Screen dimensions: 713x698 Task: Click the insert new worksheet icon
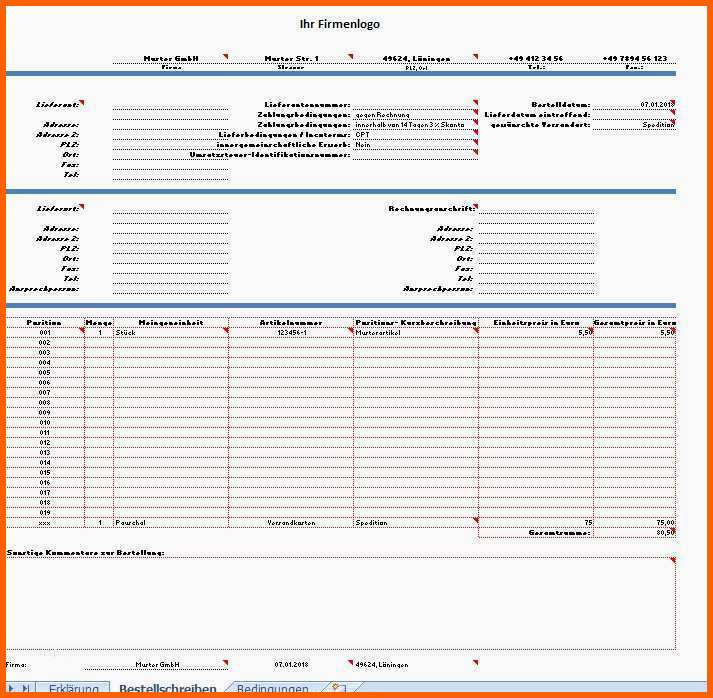point(339,689)
